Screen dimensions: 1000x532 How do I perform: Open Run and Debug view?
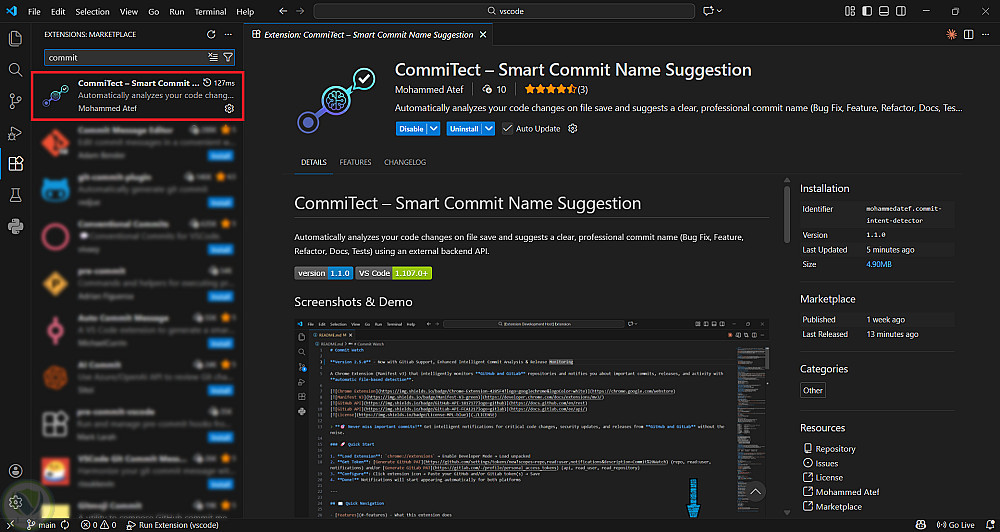tap(15, 133)
